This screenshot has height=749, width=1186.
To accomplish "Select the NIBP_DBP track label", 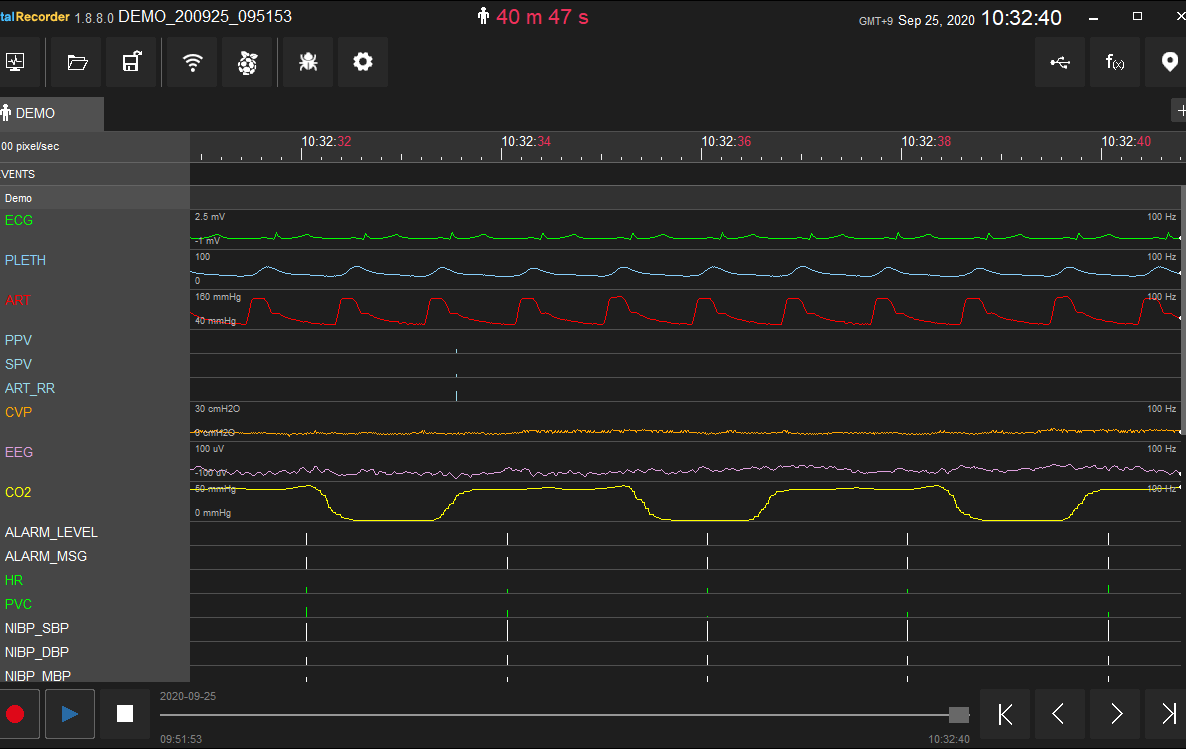I will 36,653.
